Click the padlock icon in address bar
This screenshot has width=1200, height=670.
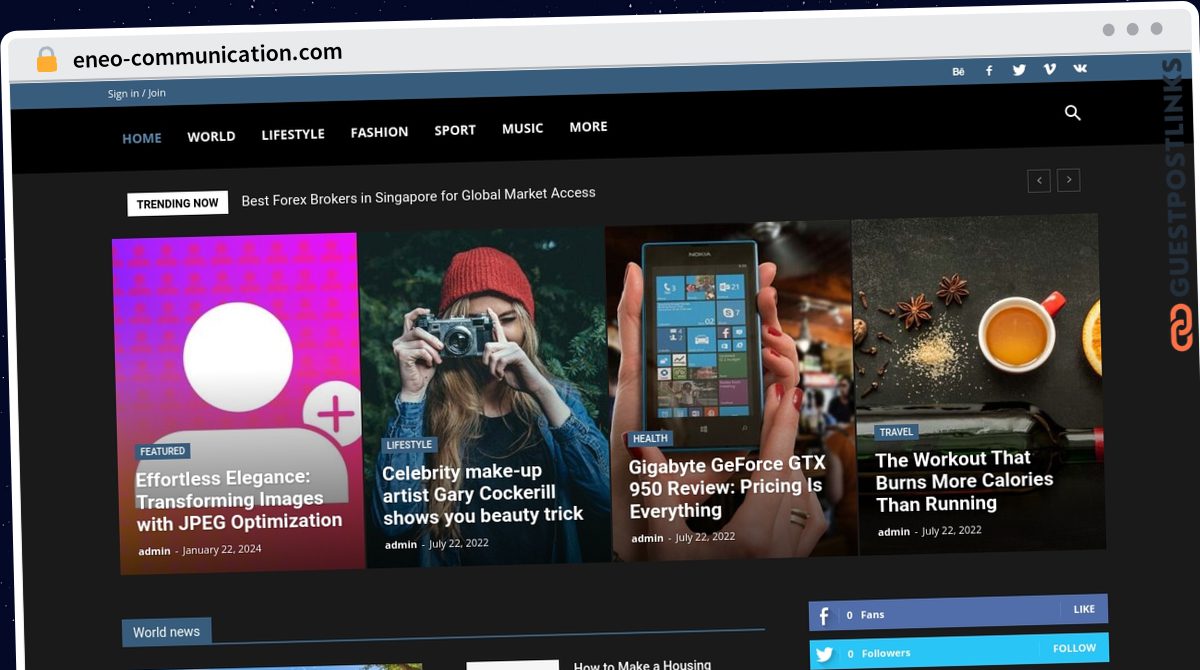pyautogui.click(x=47, y=59)
